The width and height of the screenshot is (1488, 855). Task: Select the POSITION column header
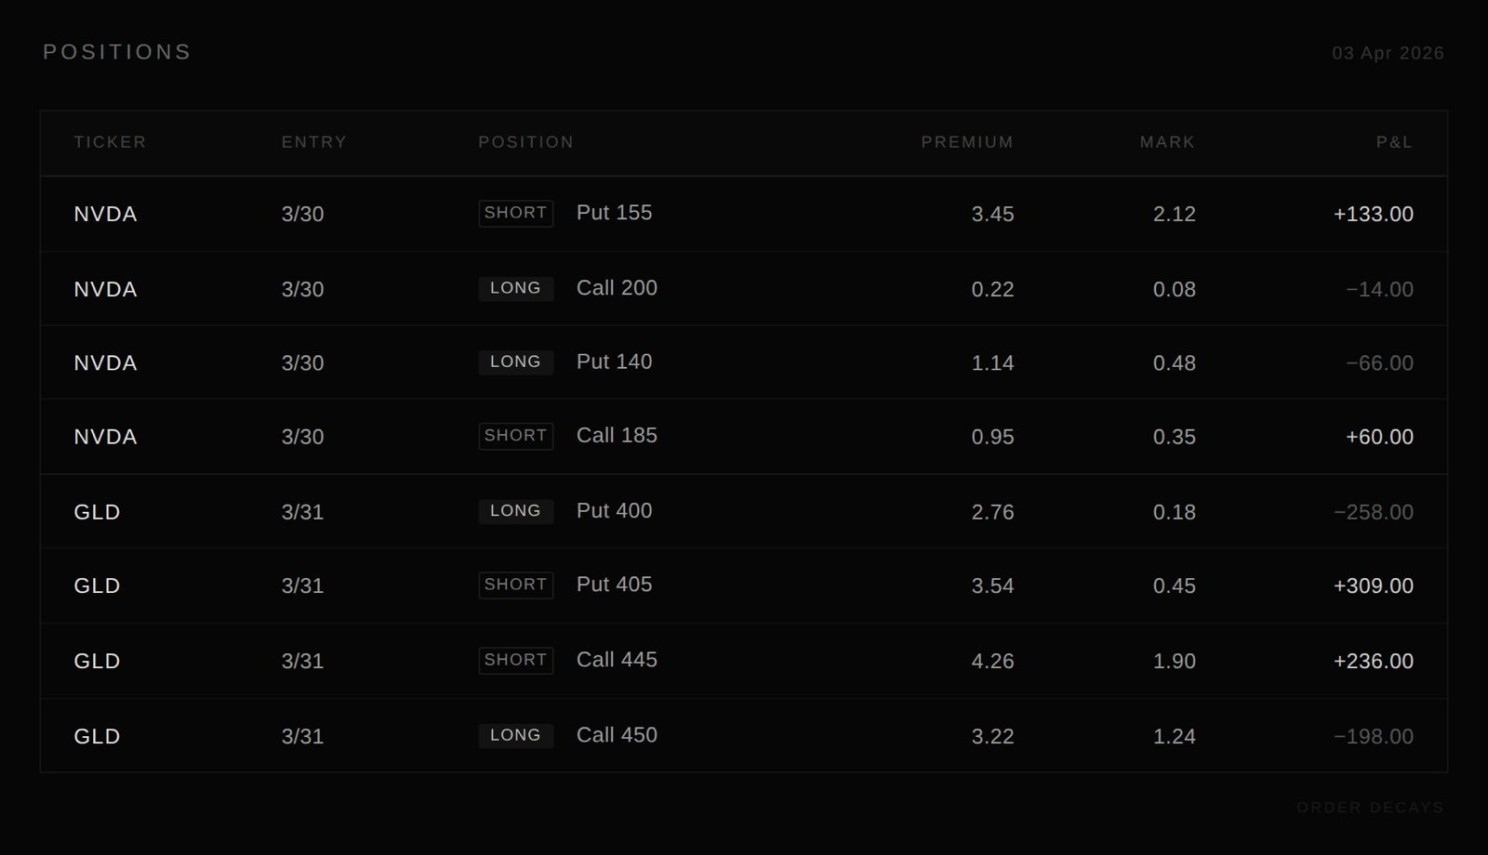[526, 142]
